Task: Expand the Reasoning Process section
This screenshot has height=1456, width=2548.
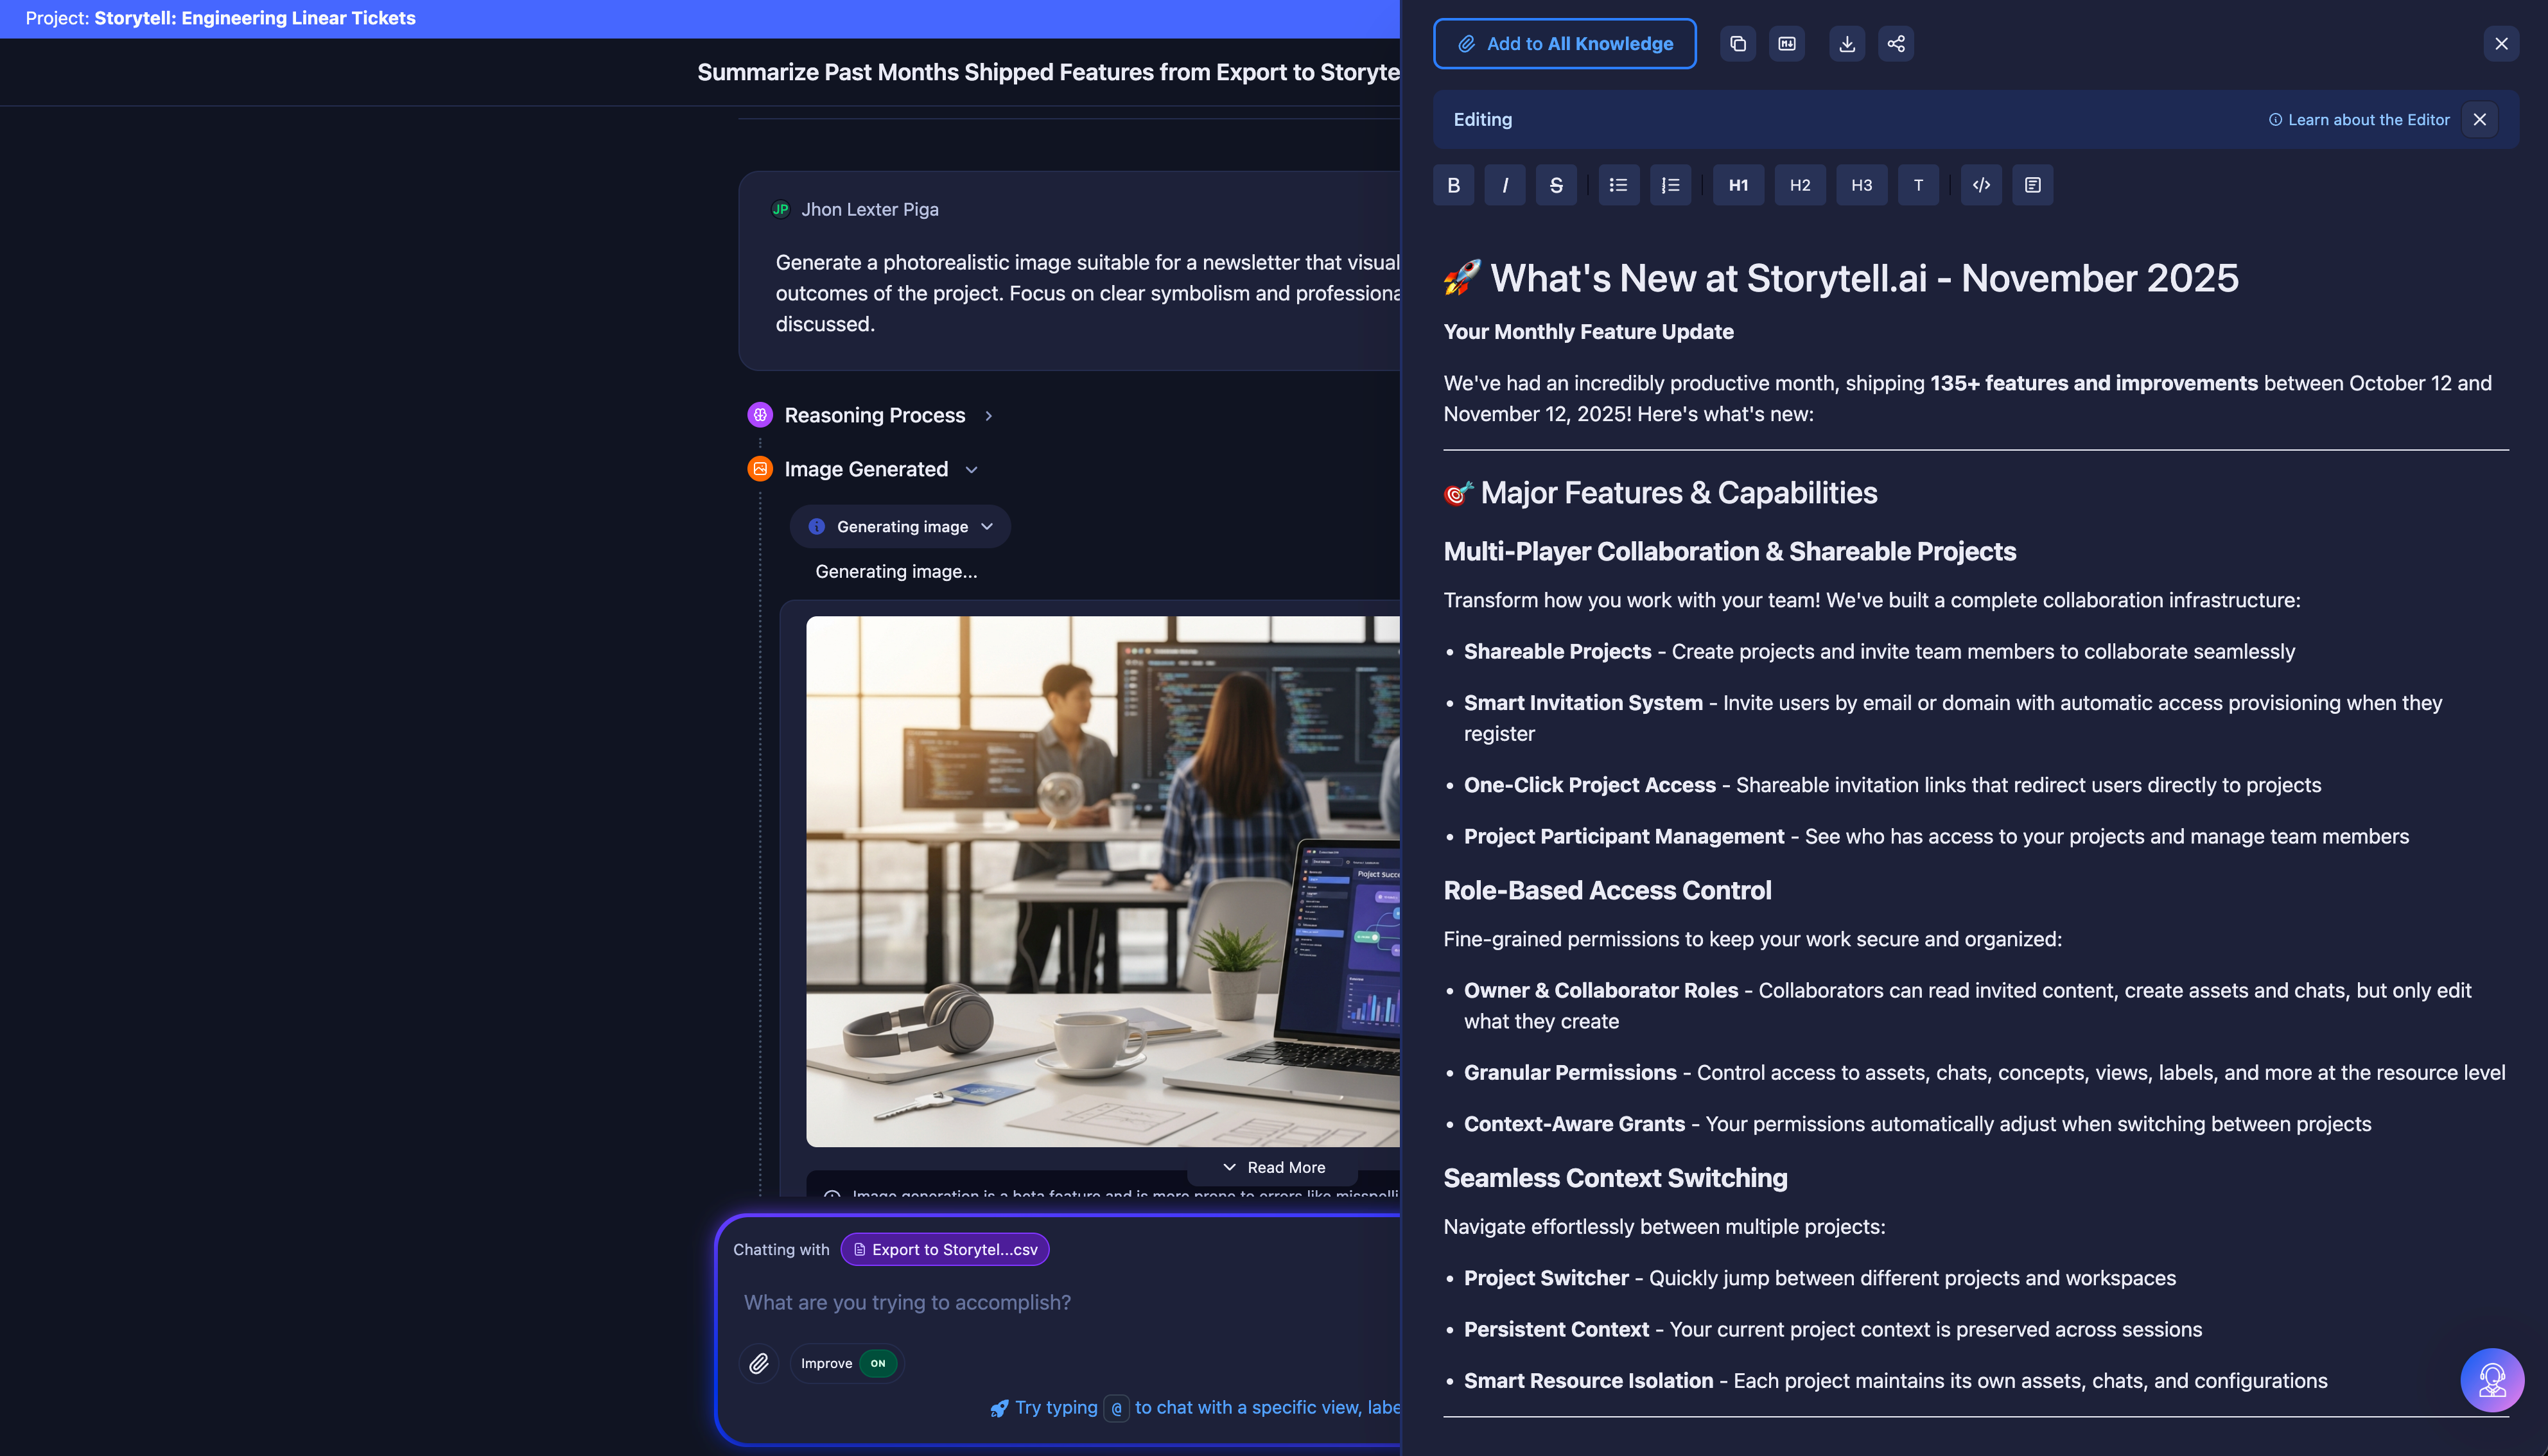Action: pyautogui.click(x=874, y=415)
